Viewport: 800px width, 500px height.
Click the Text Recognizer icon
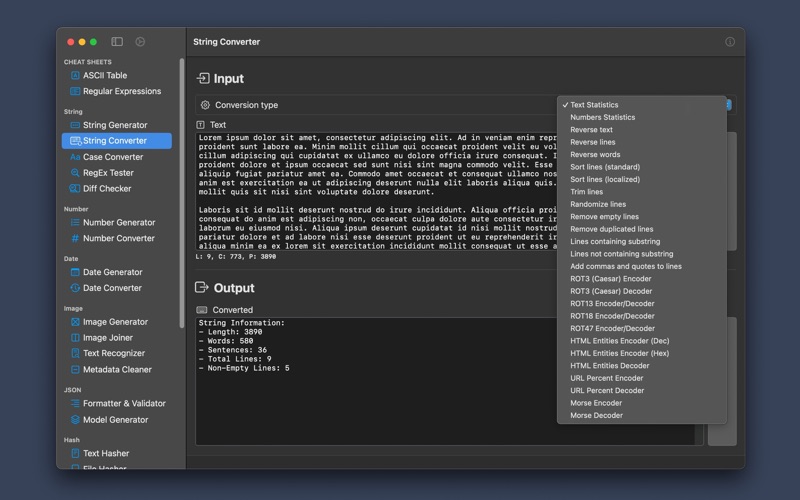[75, 353]
